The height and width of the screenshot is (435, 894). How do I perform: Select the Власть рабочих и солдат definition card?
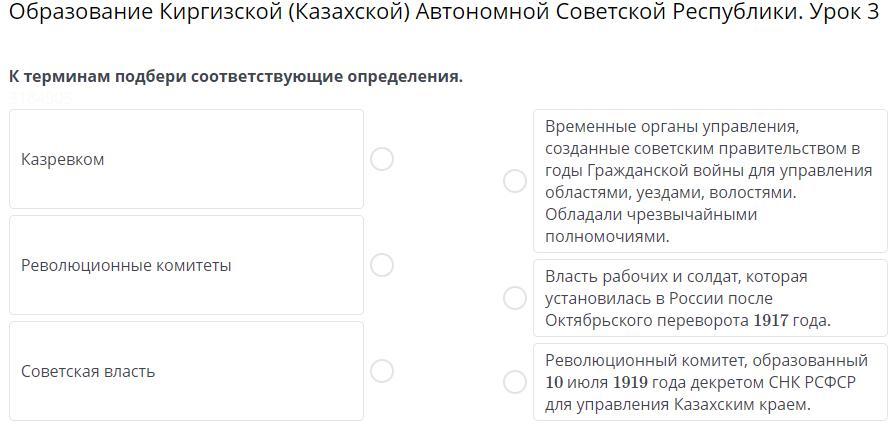pyautogui.click(x=710, y=298)
